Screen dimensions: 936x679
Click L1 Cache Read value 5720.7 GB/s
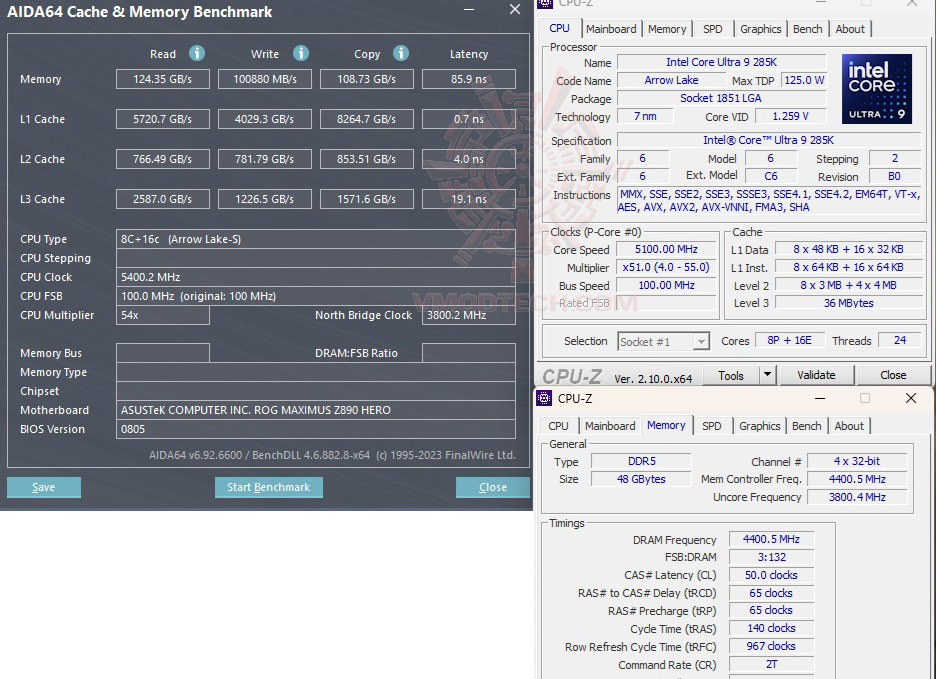163,119
